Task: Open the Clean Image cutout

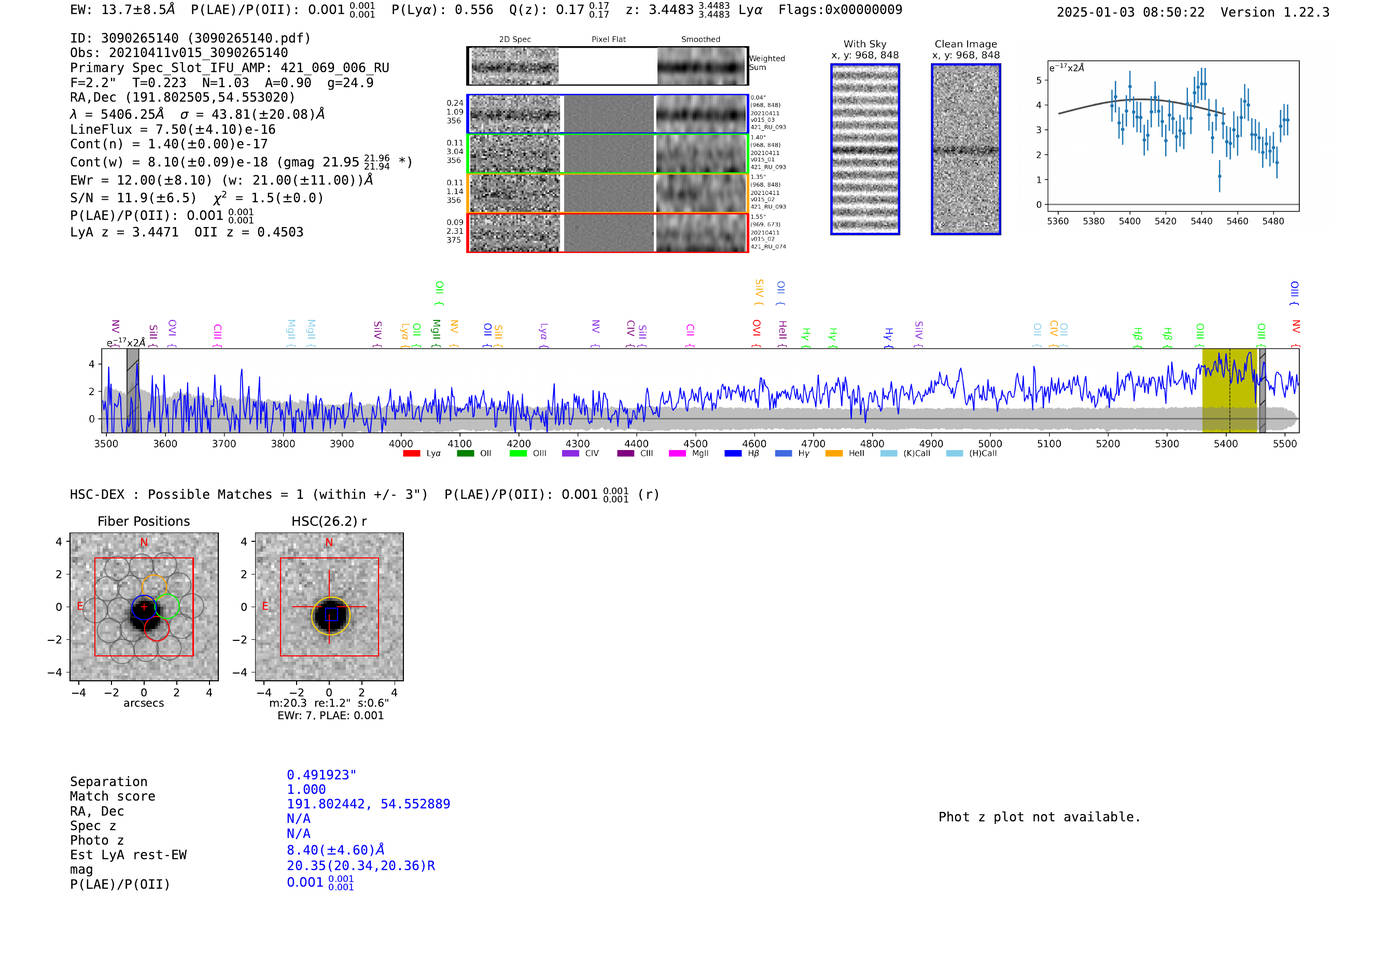Action: point(966,150)
